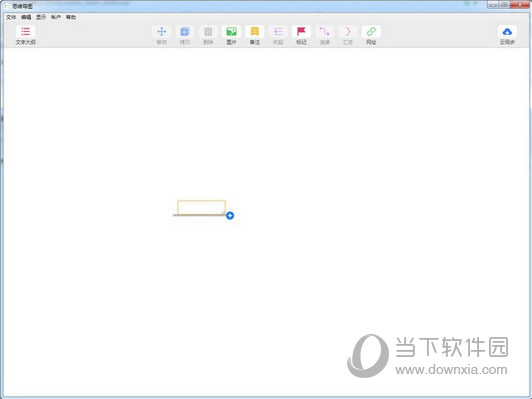Minimize the mind map window

(493, 4)
